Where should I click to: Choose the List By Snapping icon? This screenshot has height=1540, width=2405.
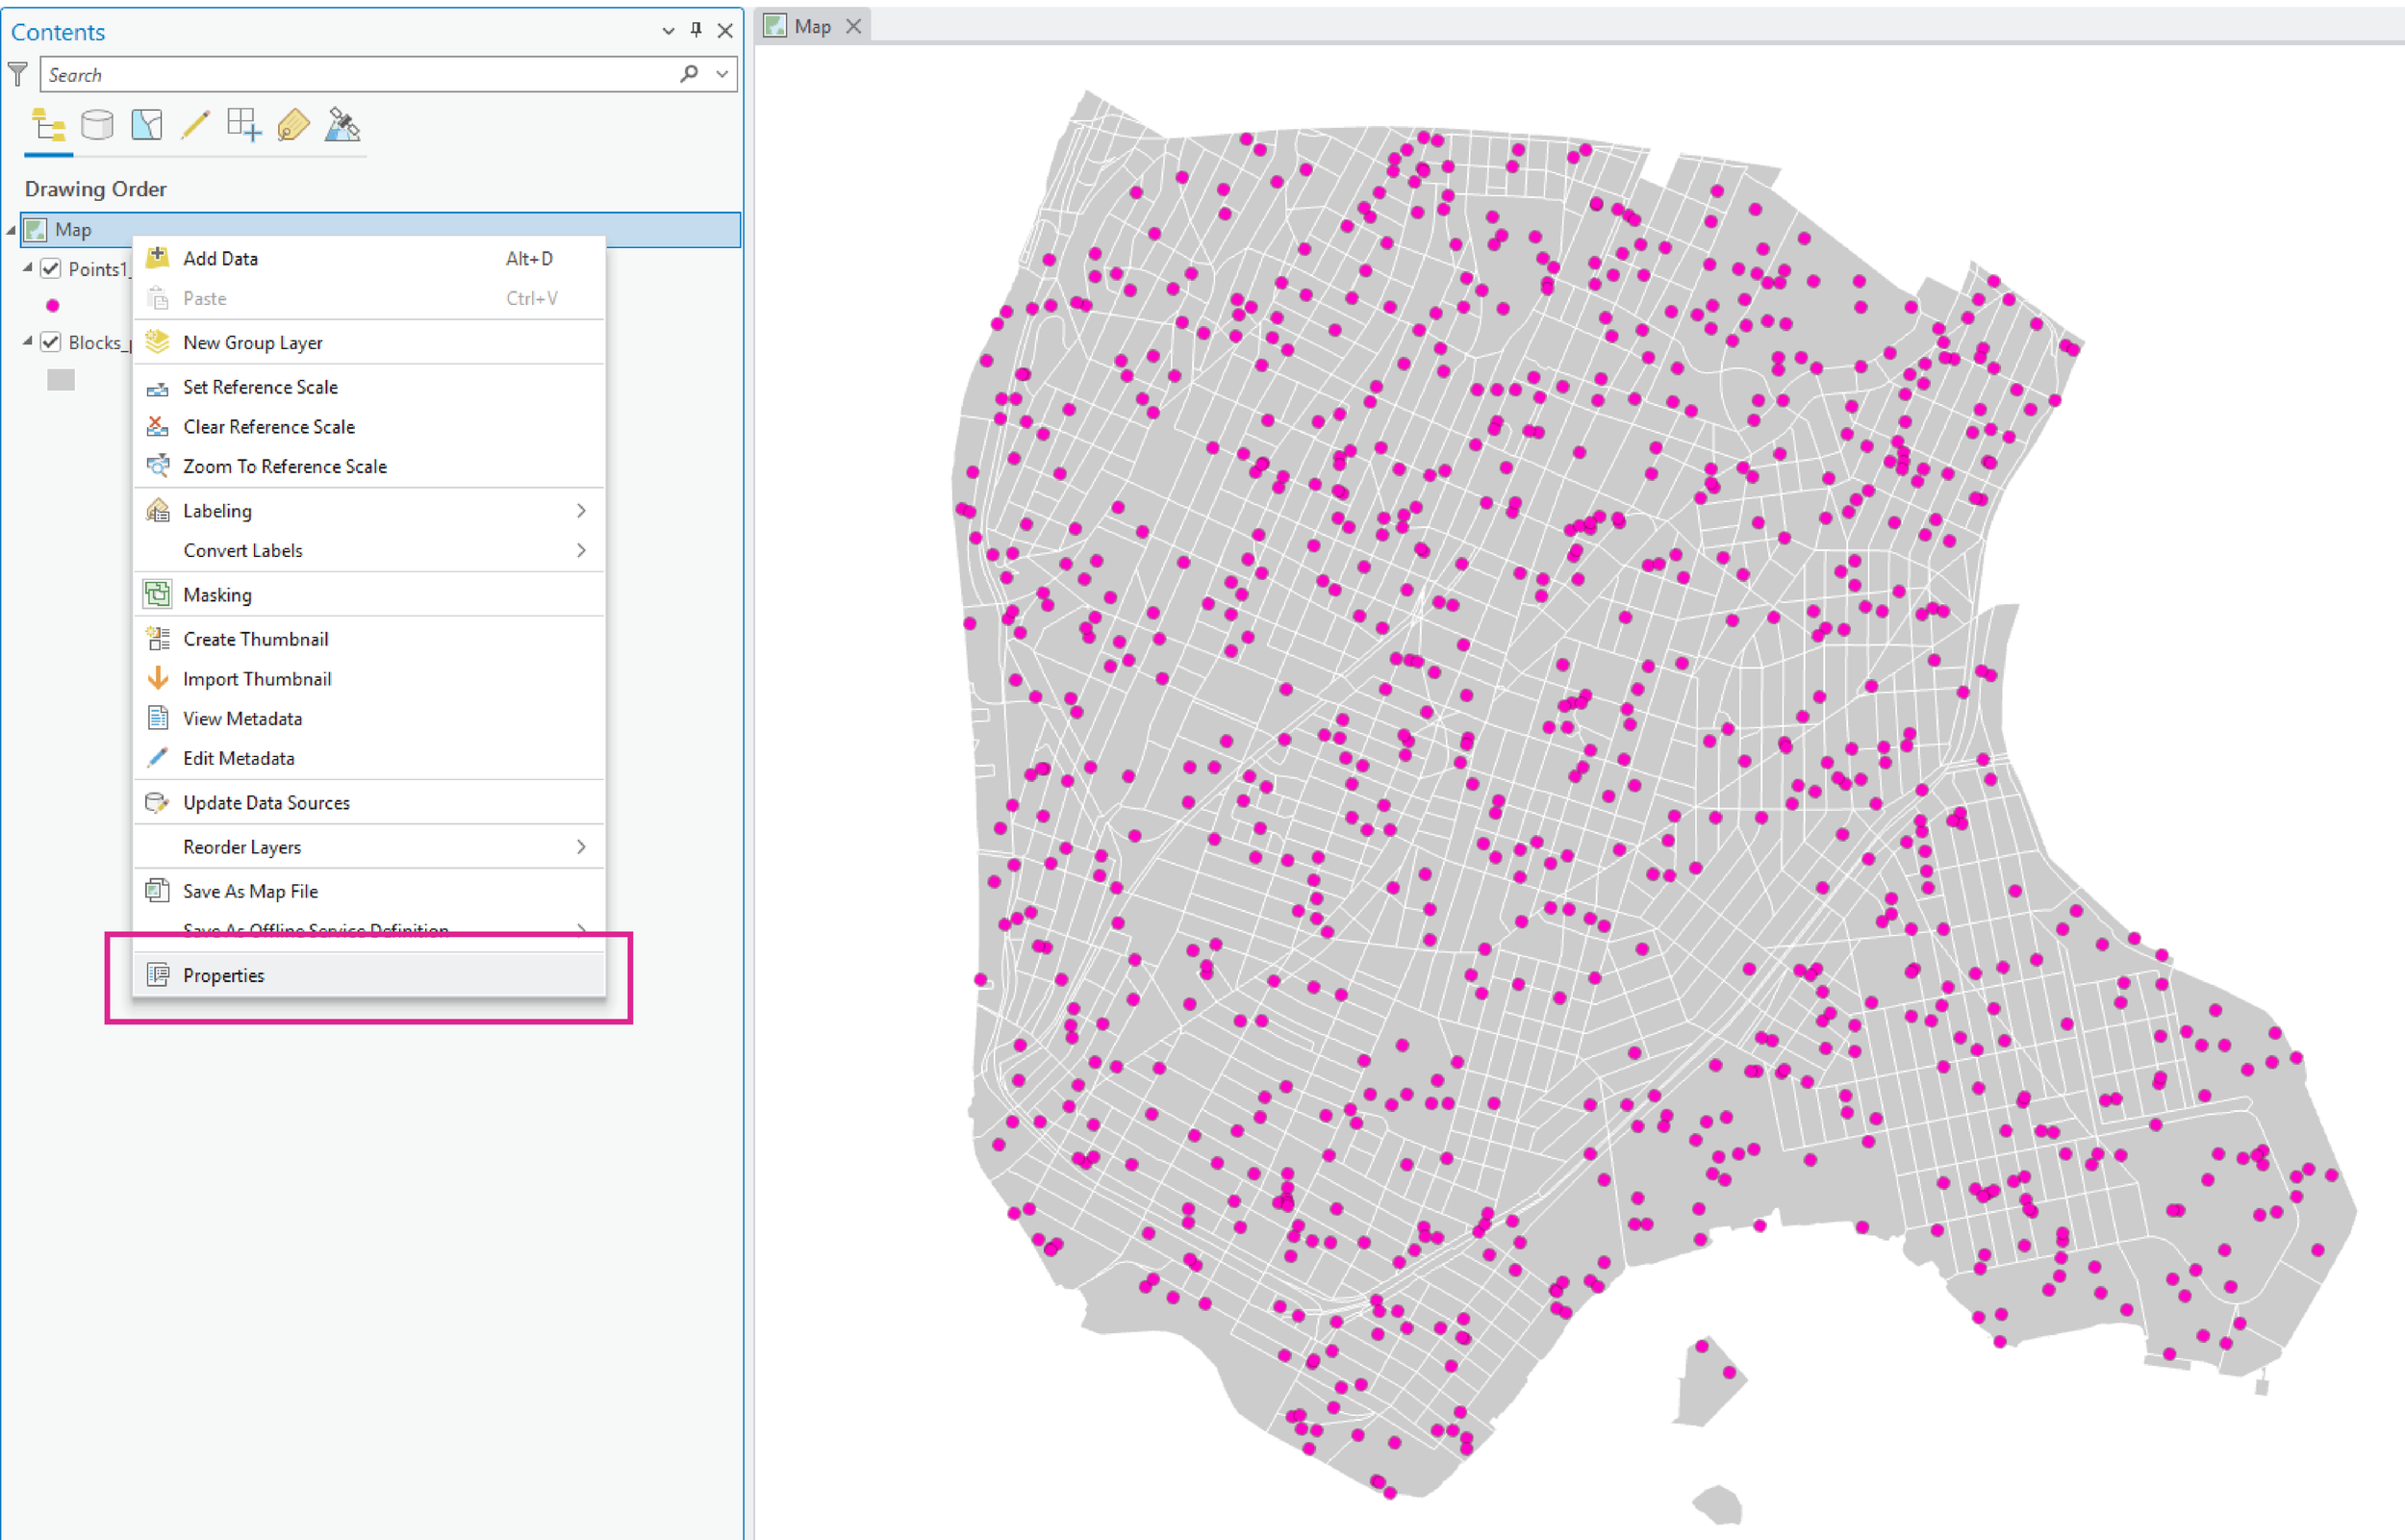coord(244,125)
